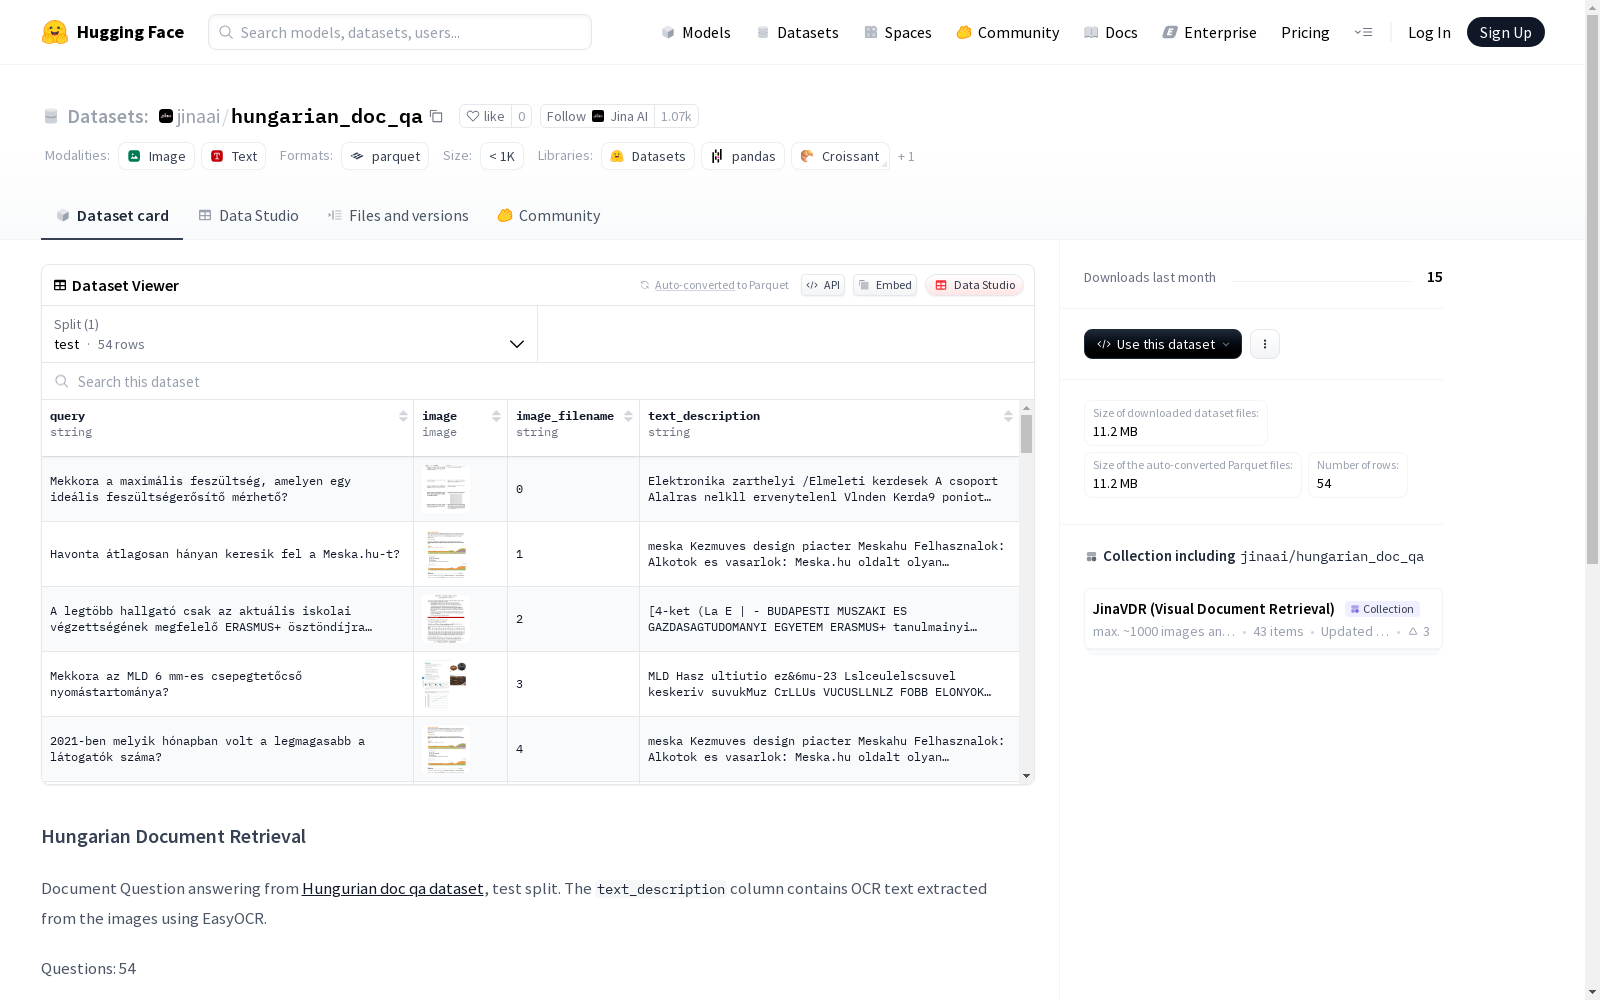Switch to the Data Studio tab
This screenshot has width=1600, height=1000.
click(x=248, y=215)
